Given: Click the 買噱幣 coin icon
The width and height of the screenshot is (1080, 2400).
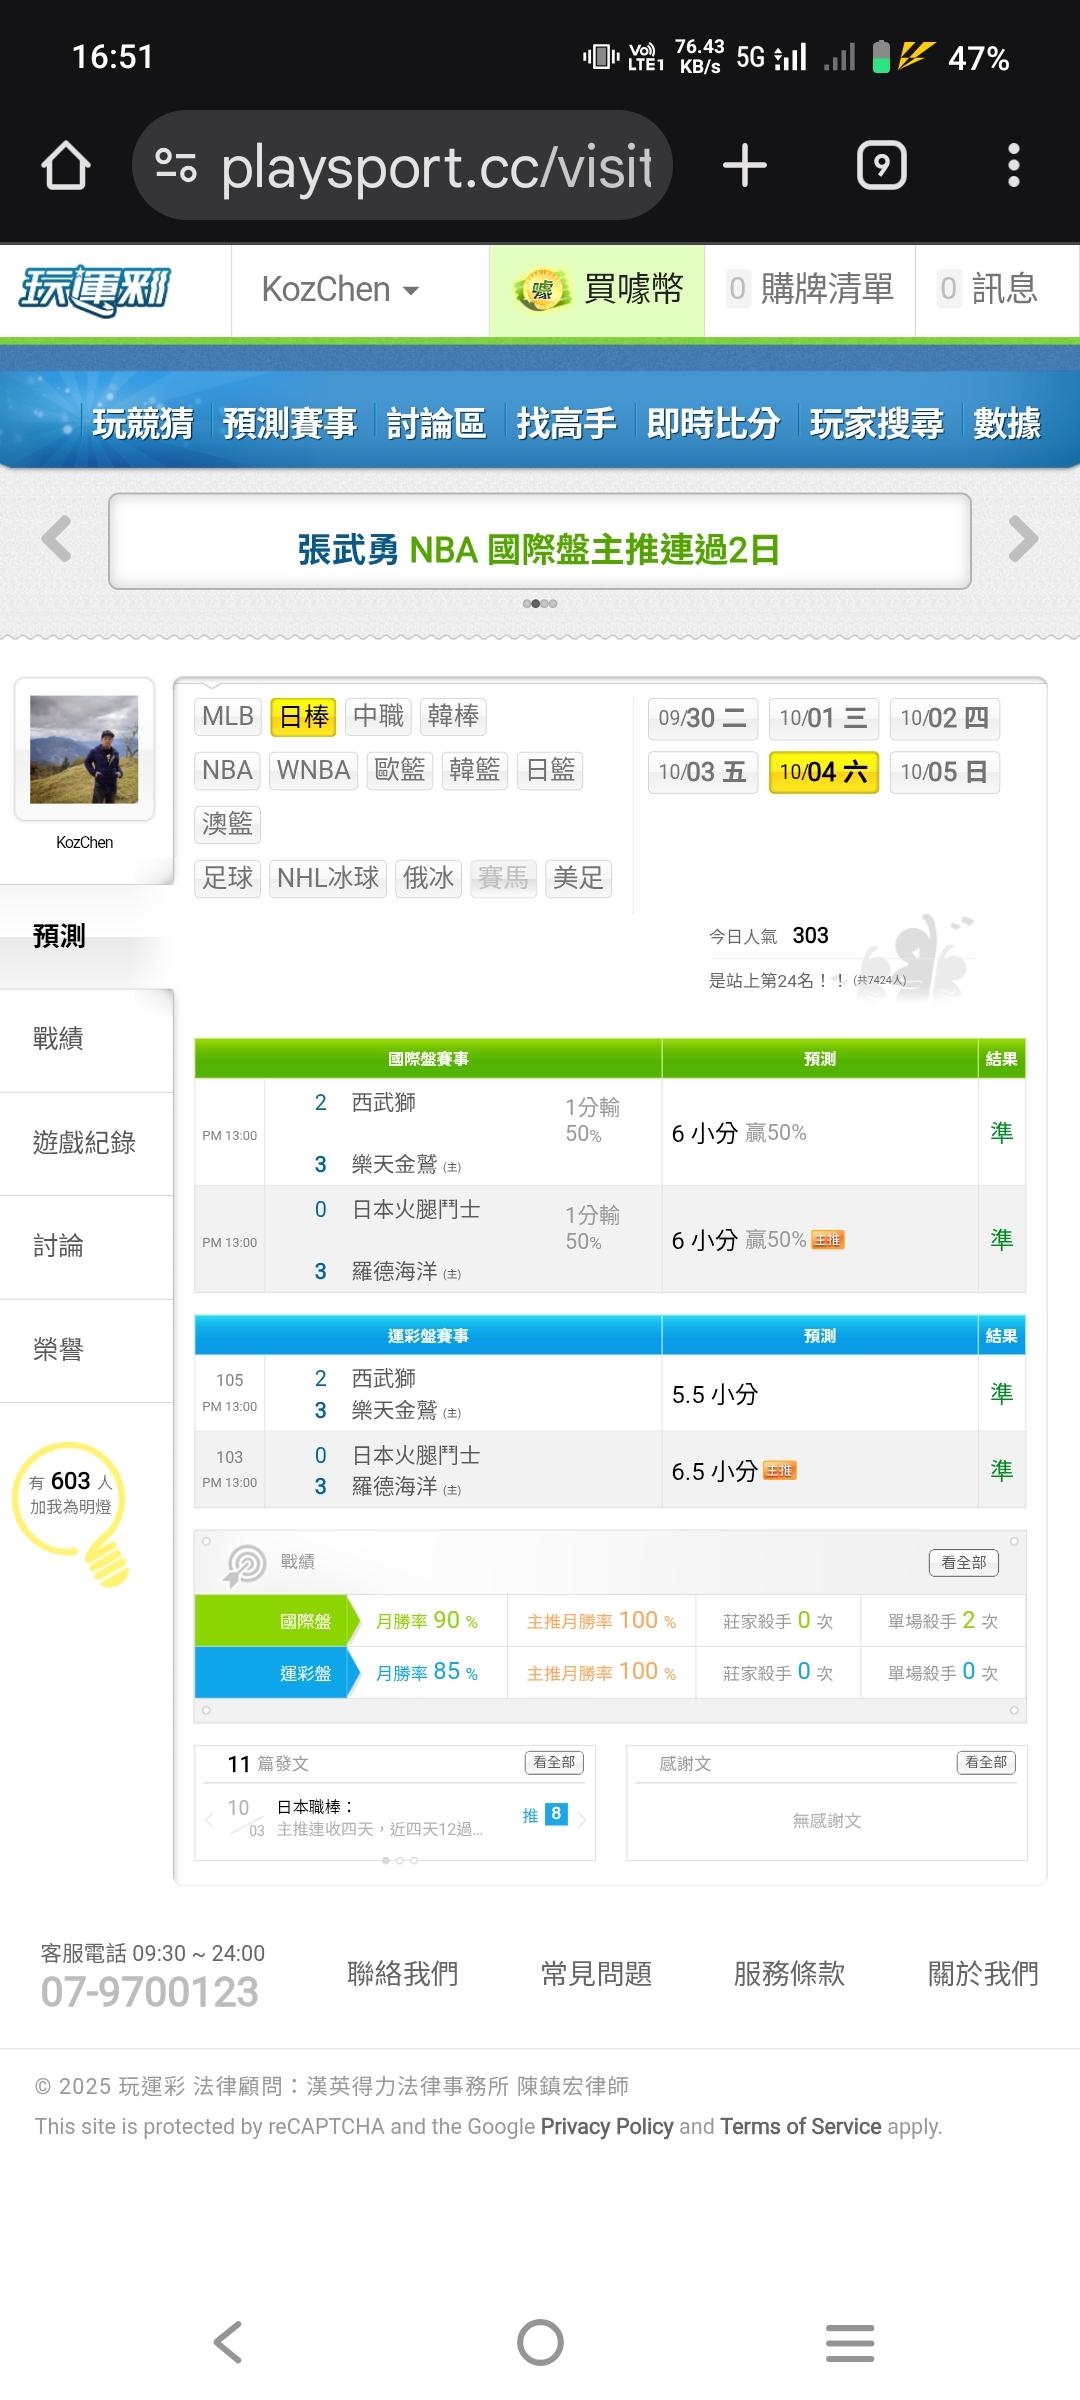Looking at the screenshot, I should [541, 290].
